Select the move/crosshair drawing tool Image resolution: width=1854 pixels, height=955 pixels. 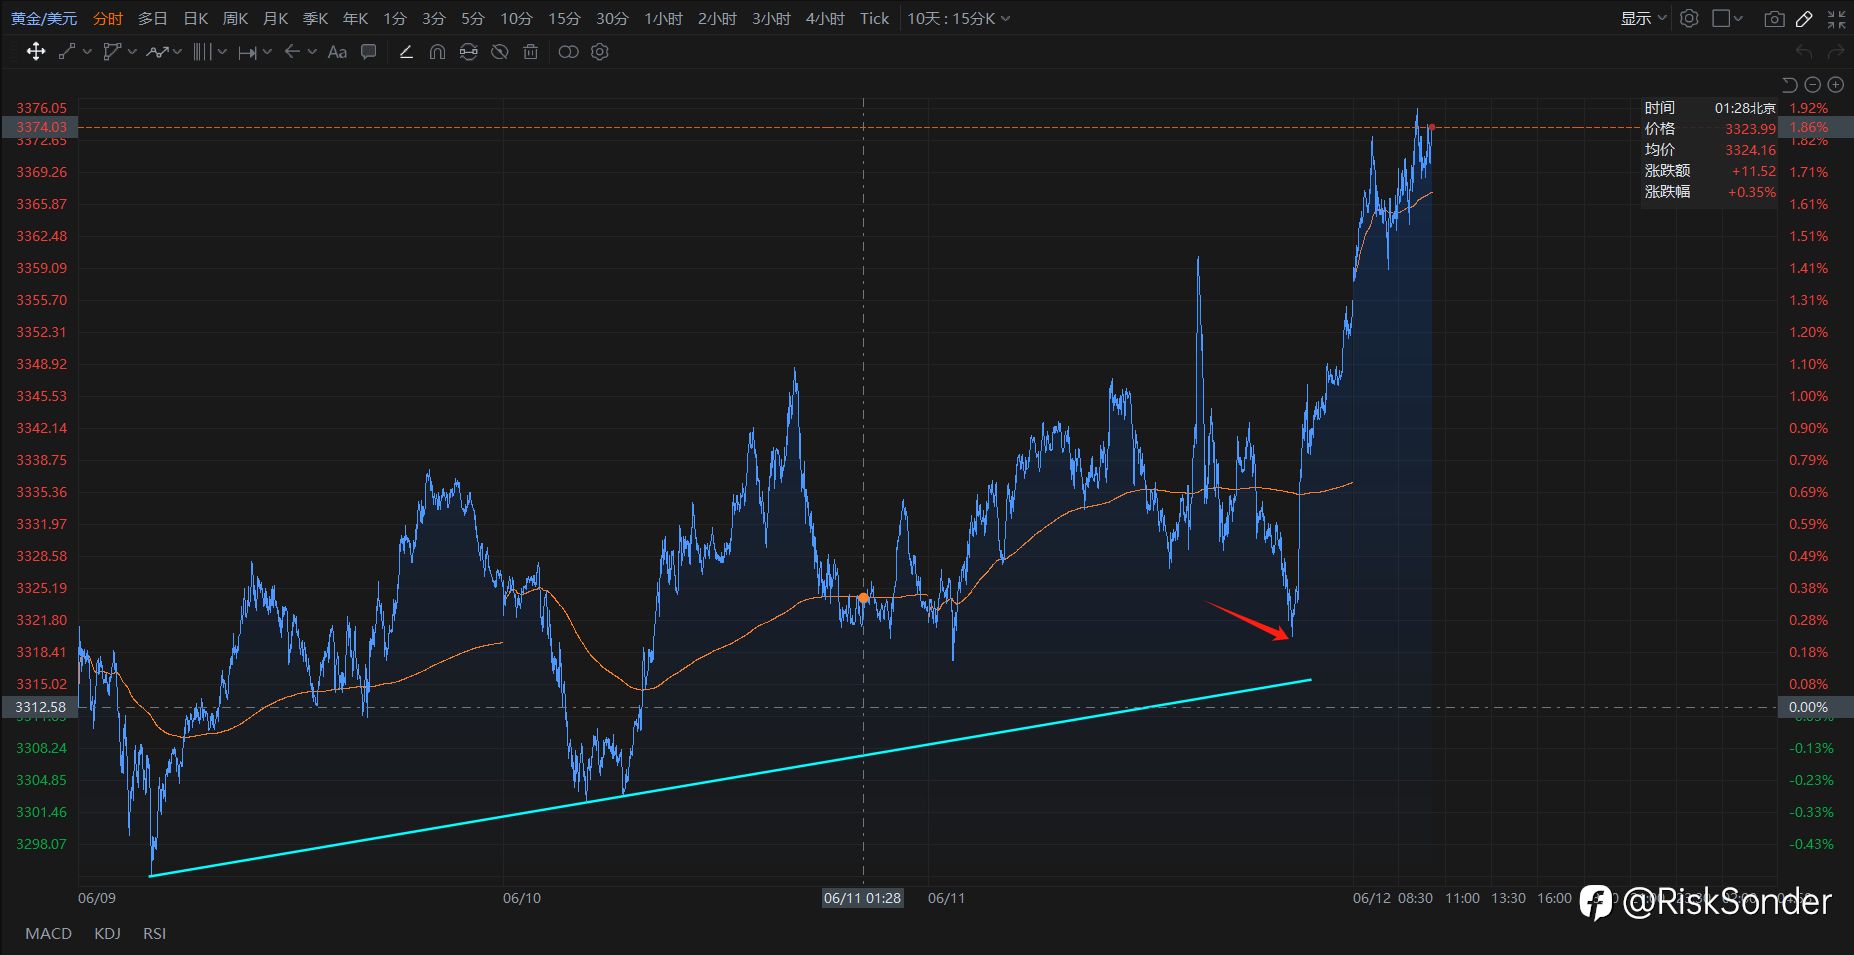click(36, 52)
